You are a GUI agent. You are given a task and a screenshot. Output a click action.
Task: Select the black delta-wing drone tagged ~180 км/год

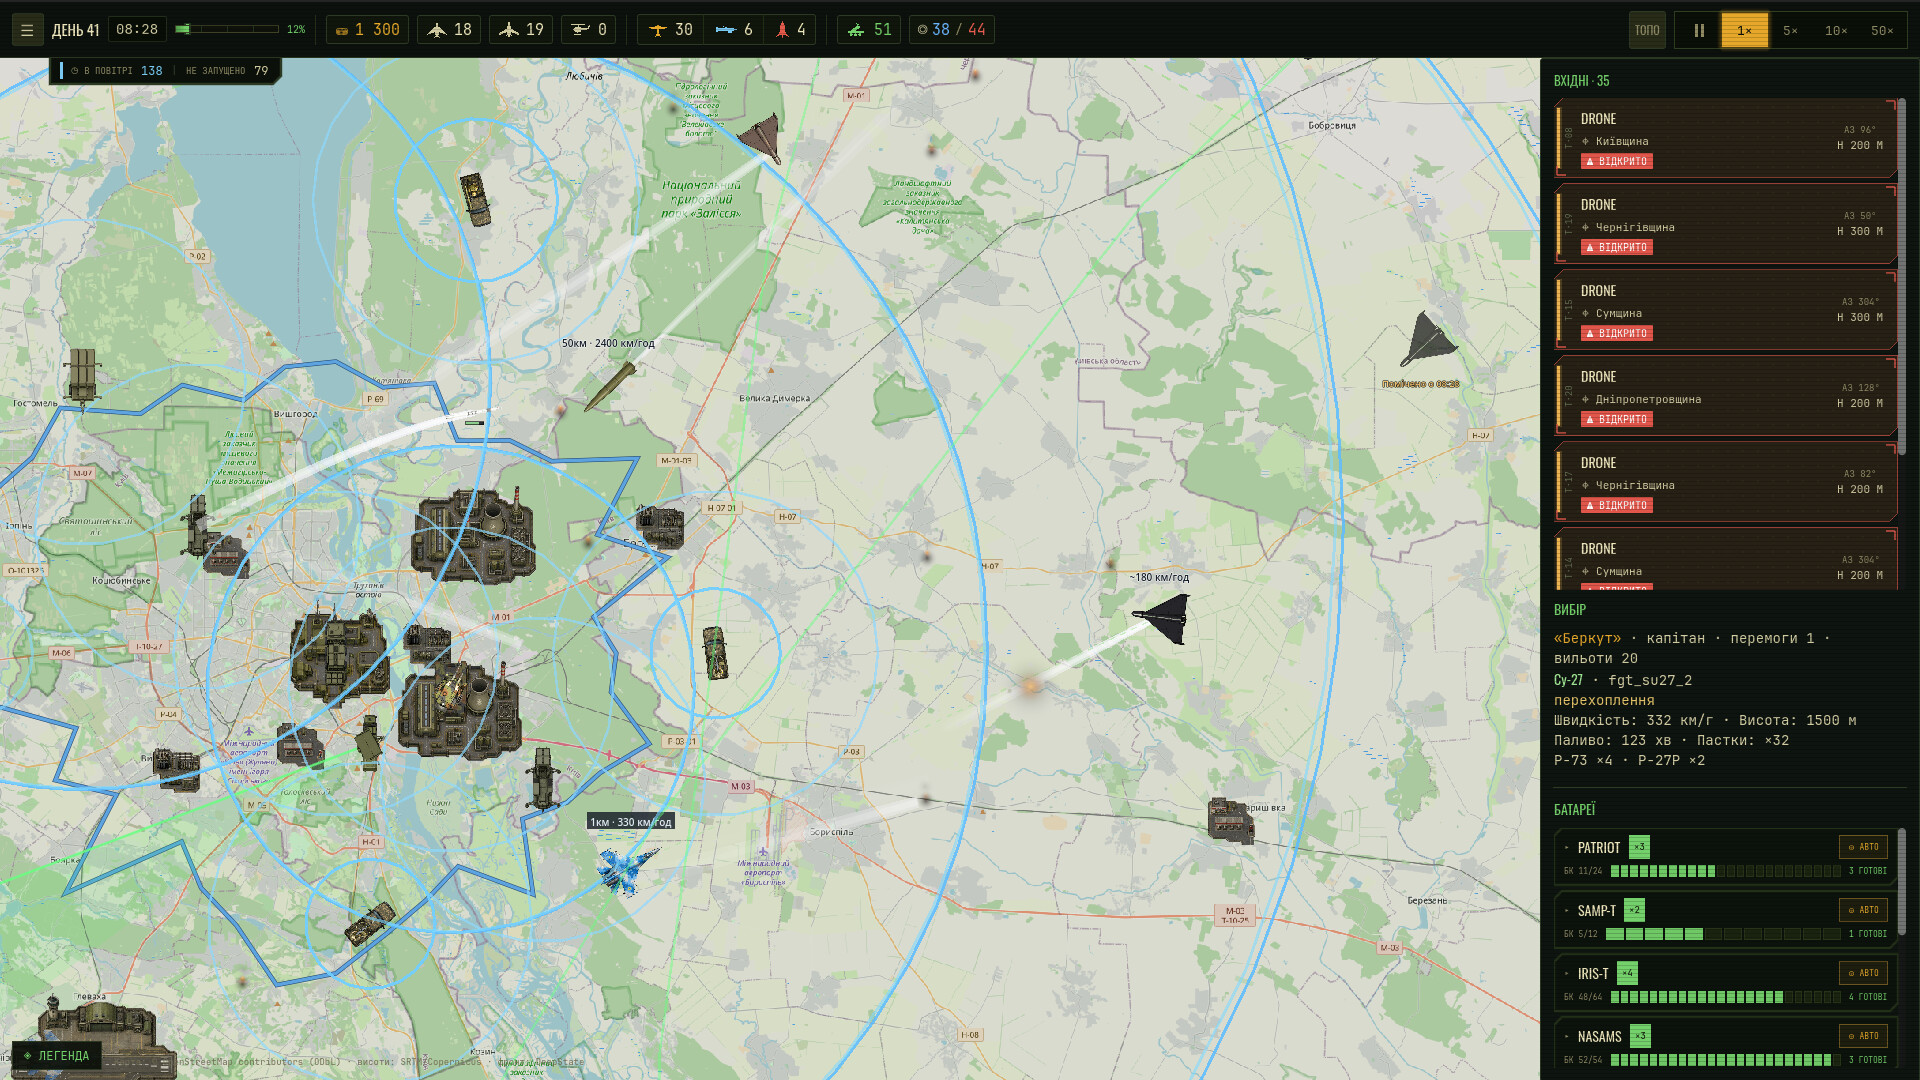[x=1163, y=619]
